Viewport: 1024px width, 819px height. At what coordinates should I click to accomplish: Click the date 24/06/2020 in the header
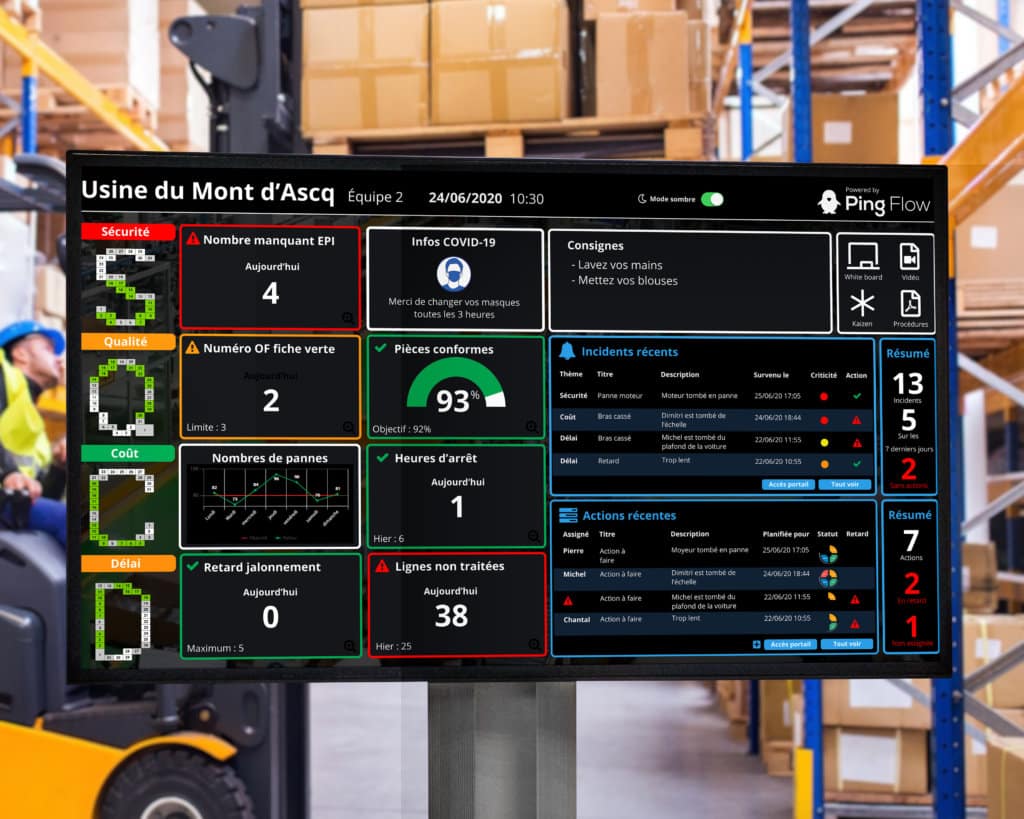tap(465, 198)
